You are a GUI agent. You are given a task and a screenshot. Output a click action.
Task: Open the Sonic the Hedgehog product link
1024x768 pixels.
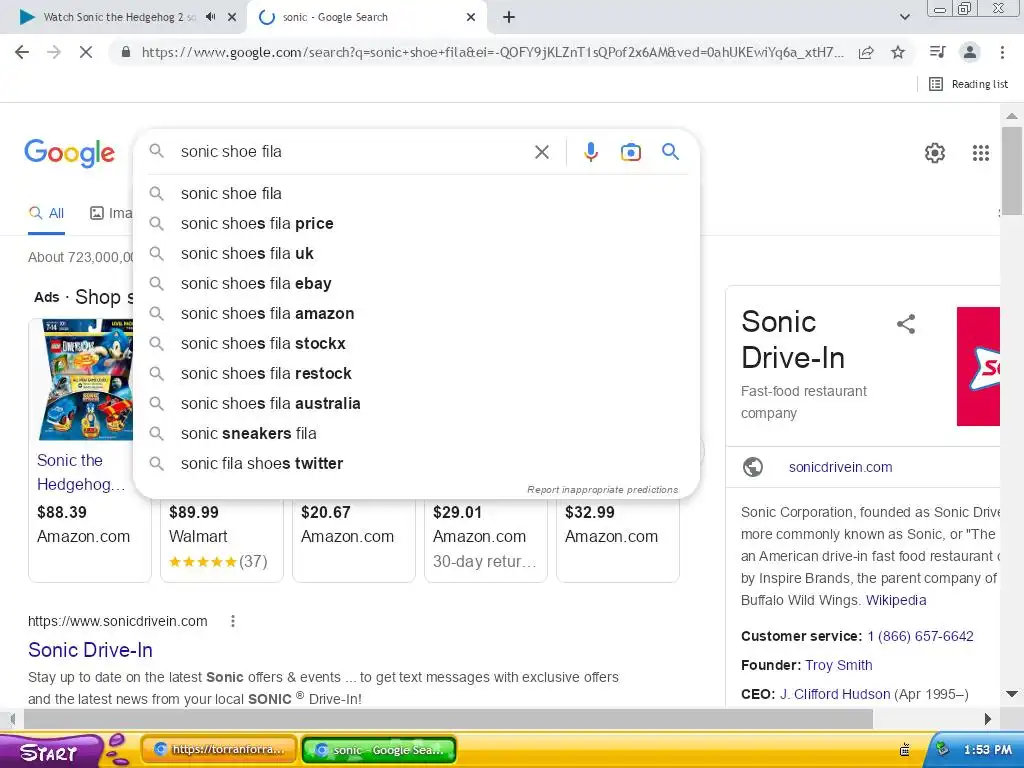pos(80,472)
